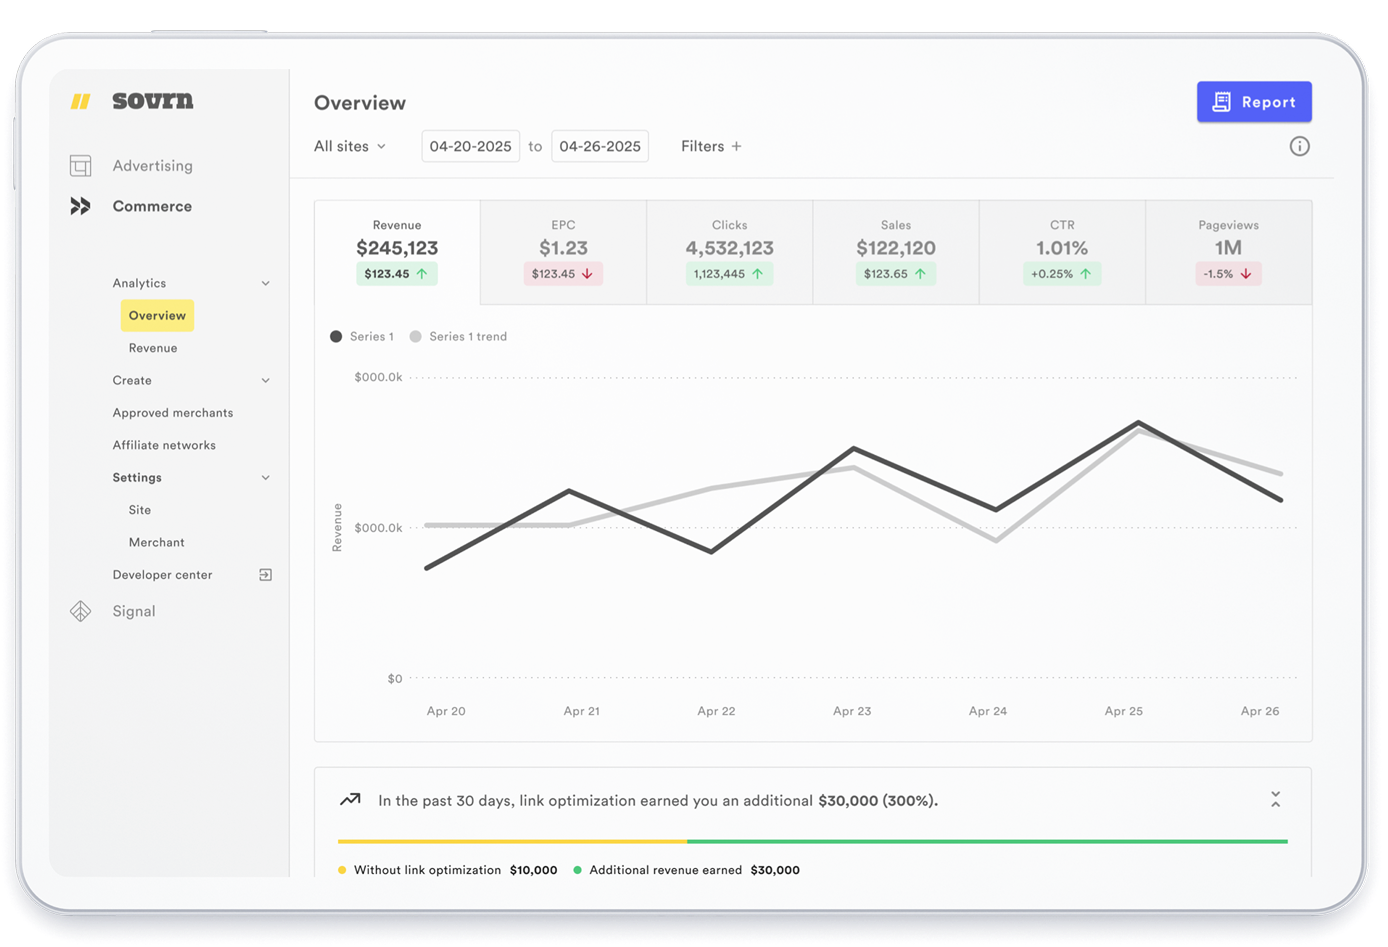The width and height of the screenshot is (1388, 947).
Task: Click the yellow Without link optimization legend dot
Action: [342, 870]
